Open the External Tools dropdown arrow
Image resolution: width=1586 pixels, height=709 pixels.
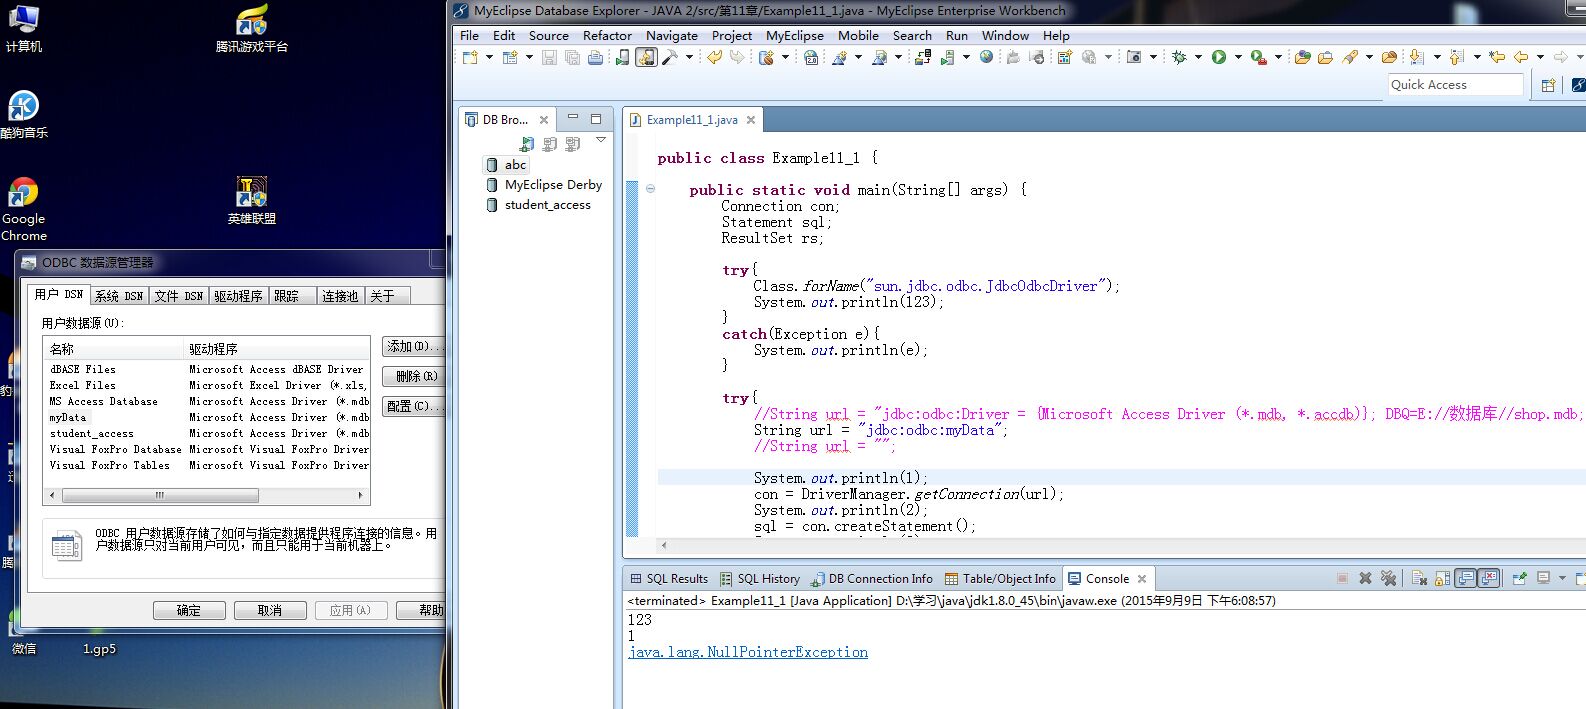(x=1278, y=57)
